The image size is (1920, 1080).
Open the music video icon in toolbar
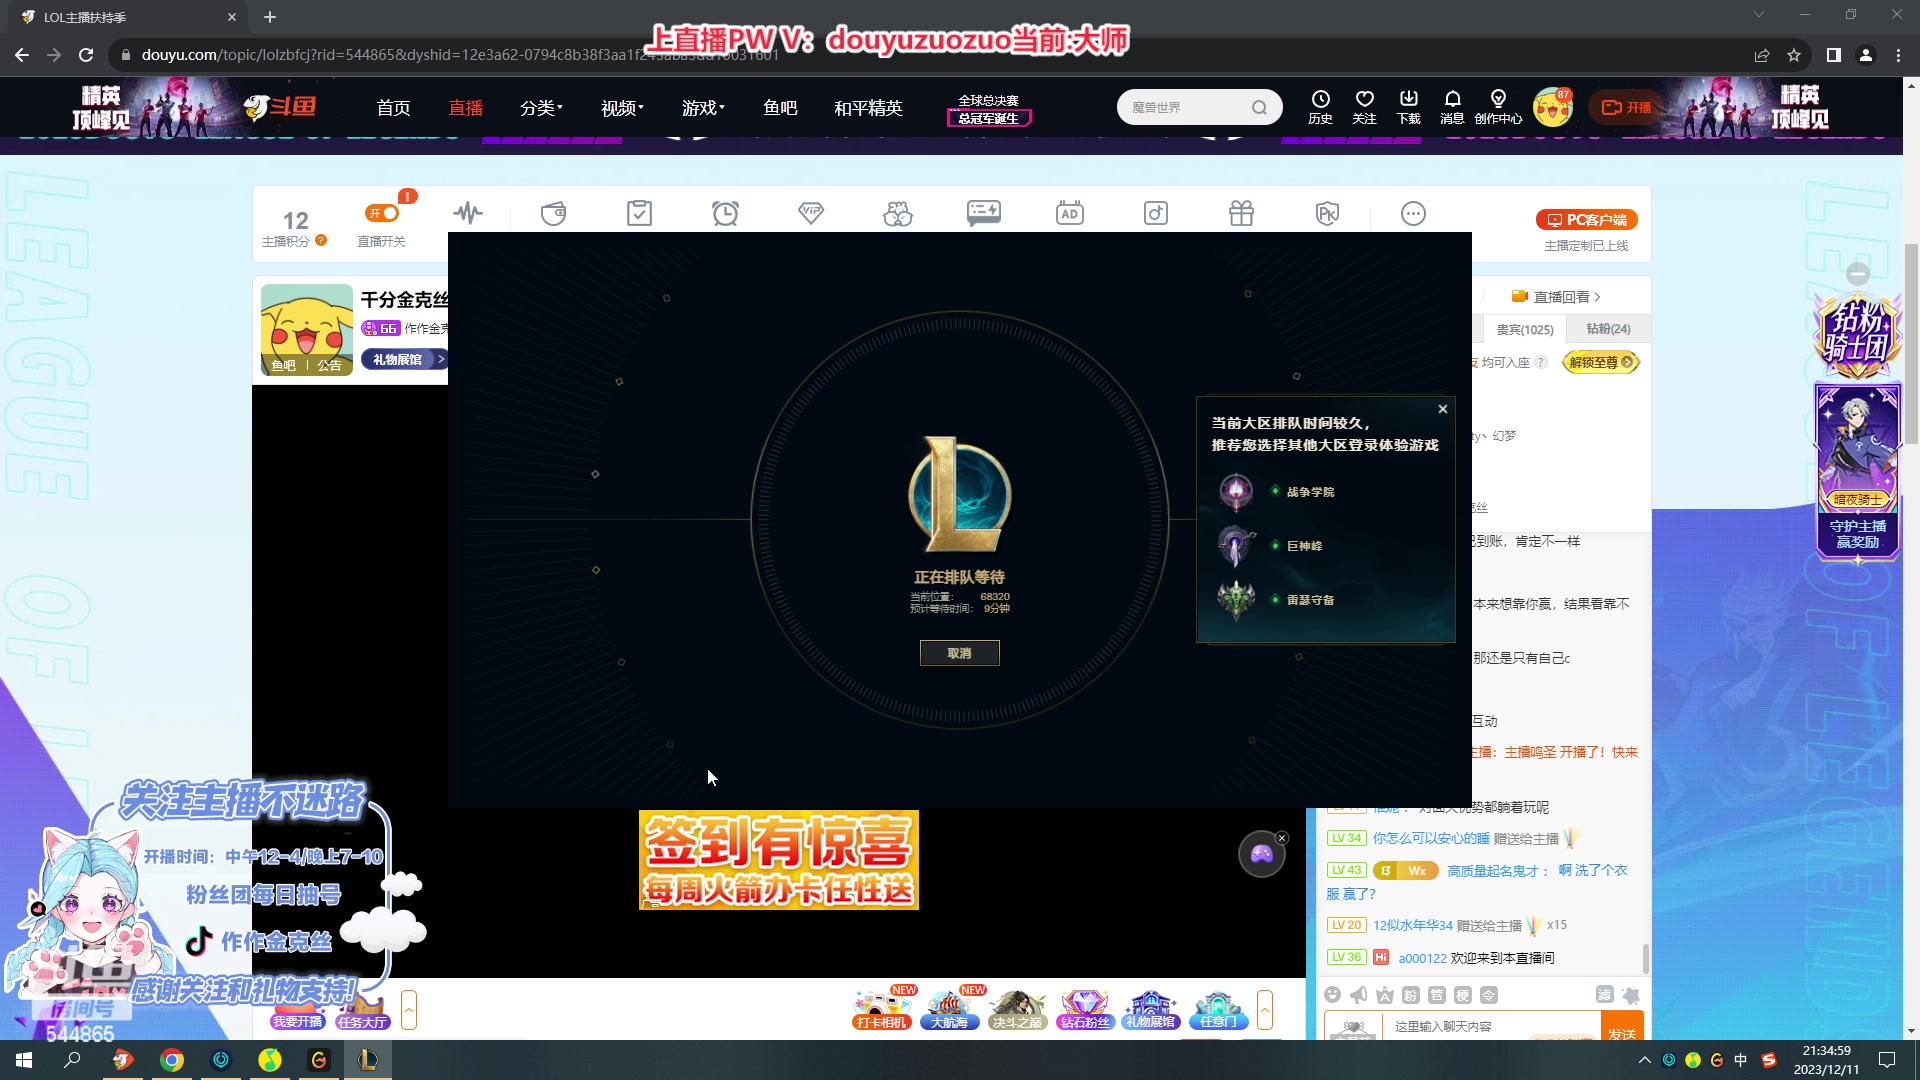coord(1156,213)
